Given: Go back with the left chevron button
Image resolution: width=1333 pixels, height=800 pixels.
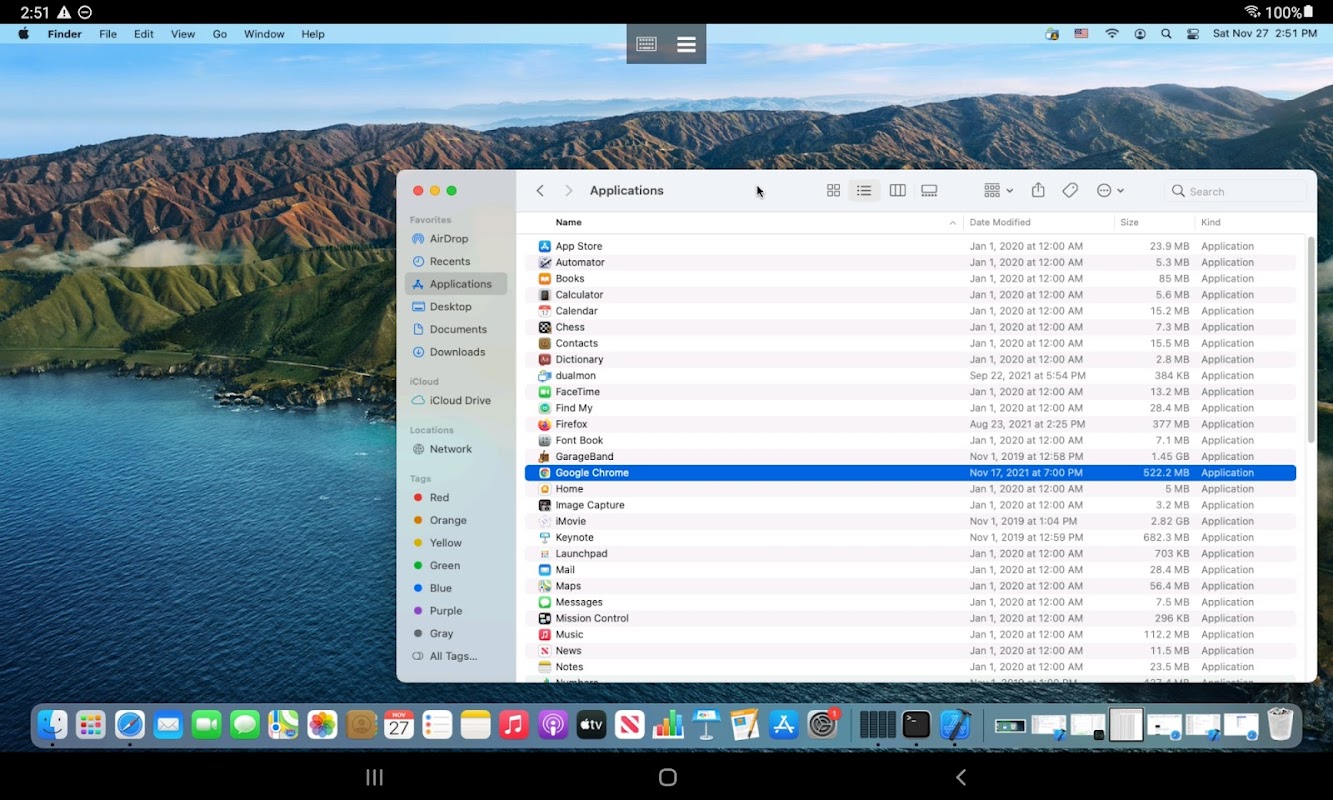Looking at the screenshot, I should [x=540, y=191].
